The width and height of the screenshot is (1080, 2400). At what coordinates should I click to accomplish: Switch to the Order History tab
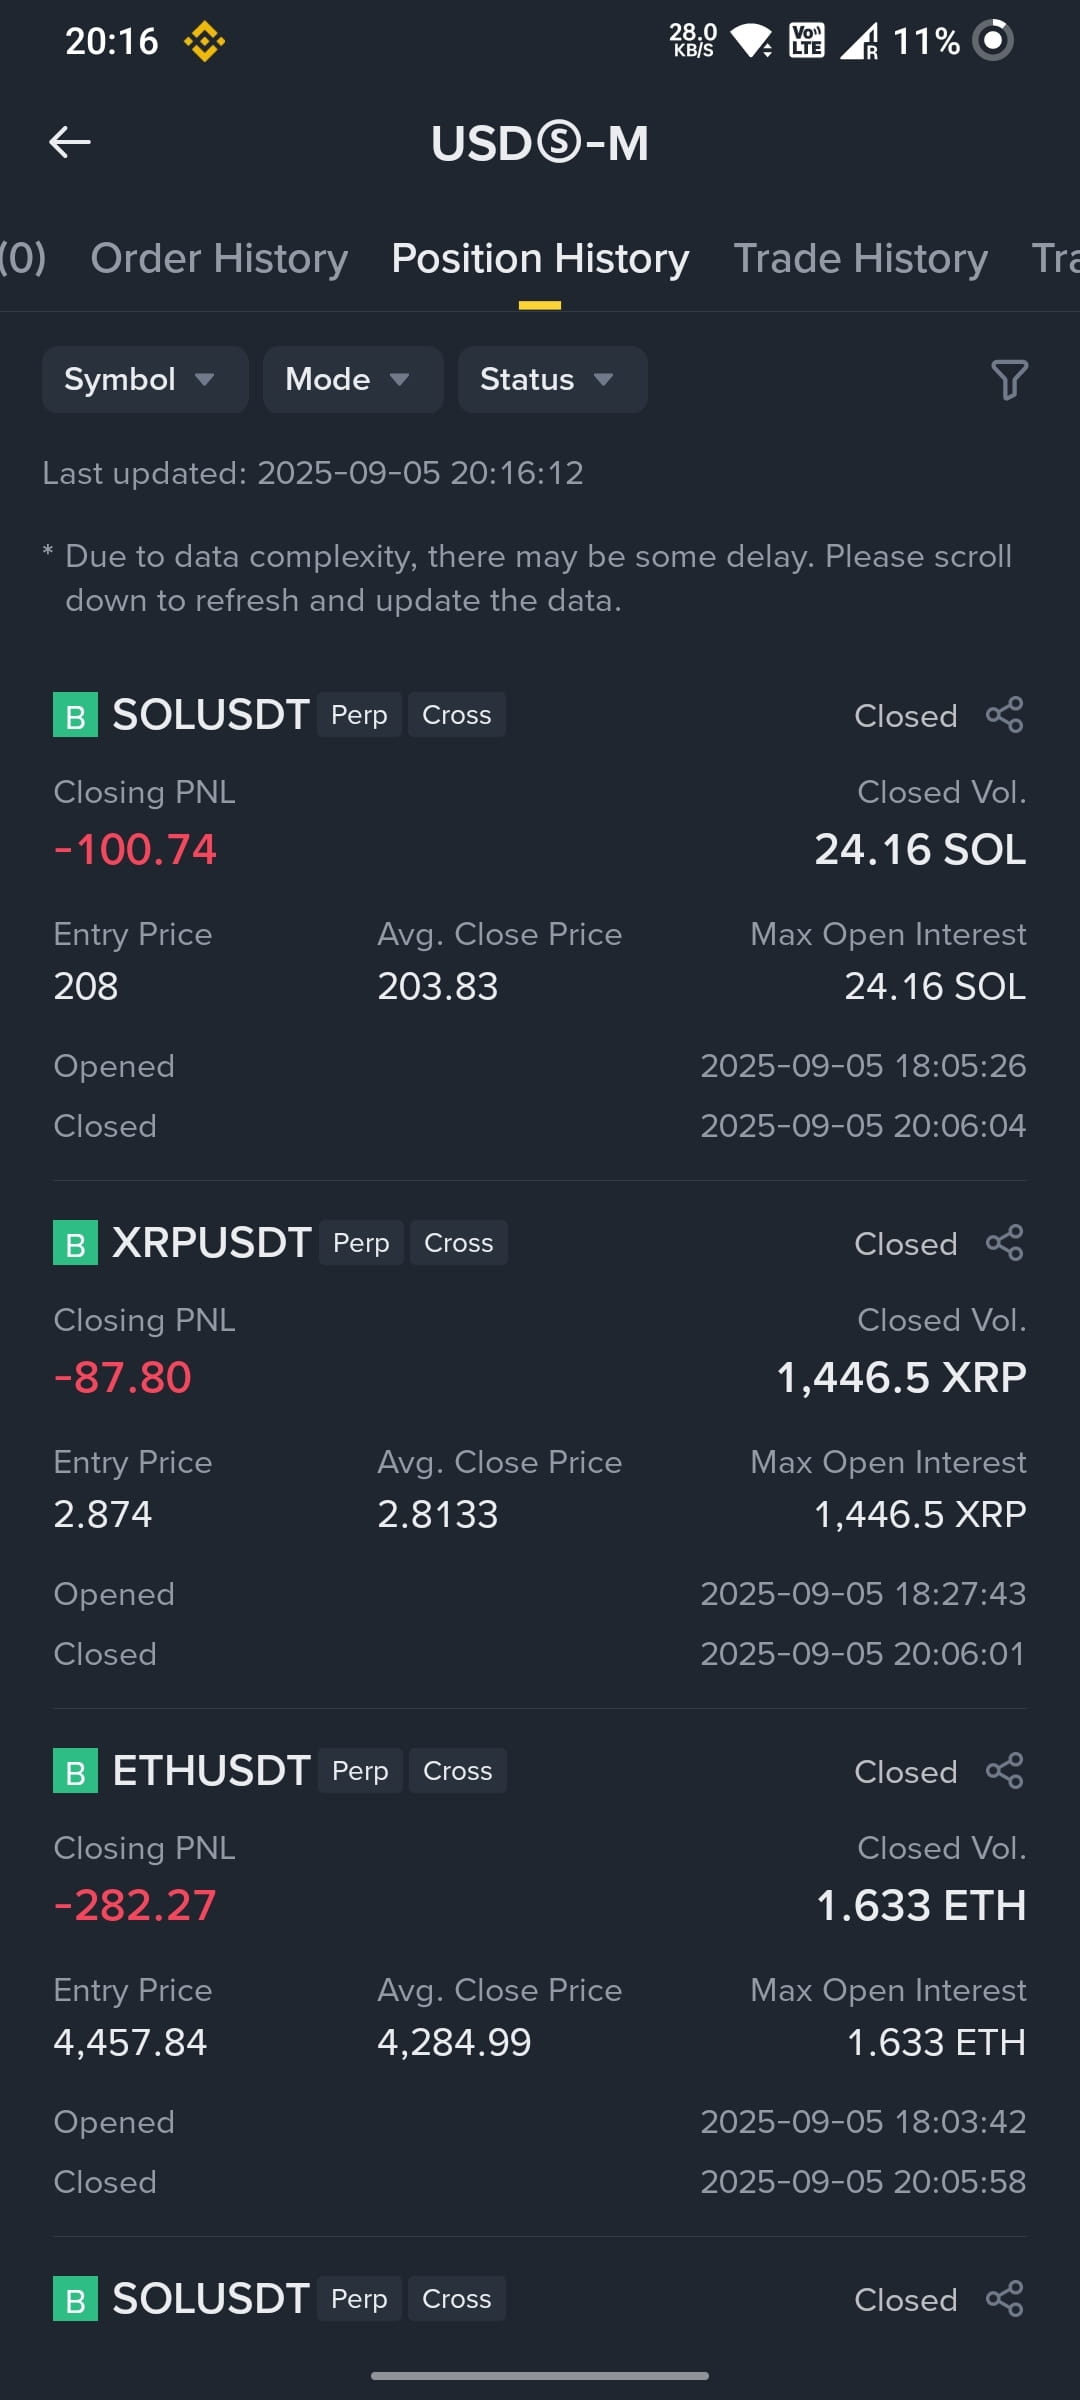pyautogui.click(x=219, y=259)
